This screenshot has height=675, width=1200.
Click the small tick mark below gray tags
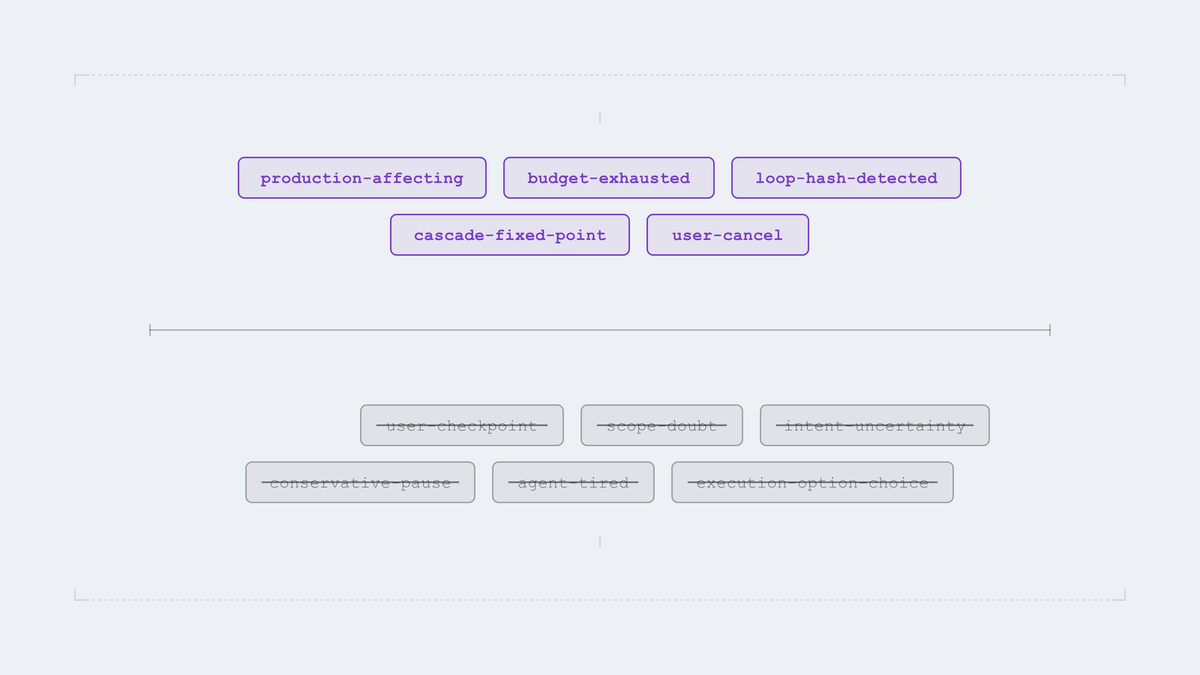coord(600,542)
